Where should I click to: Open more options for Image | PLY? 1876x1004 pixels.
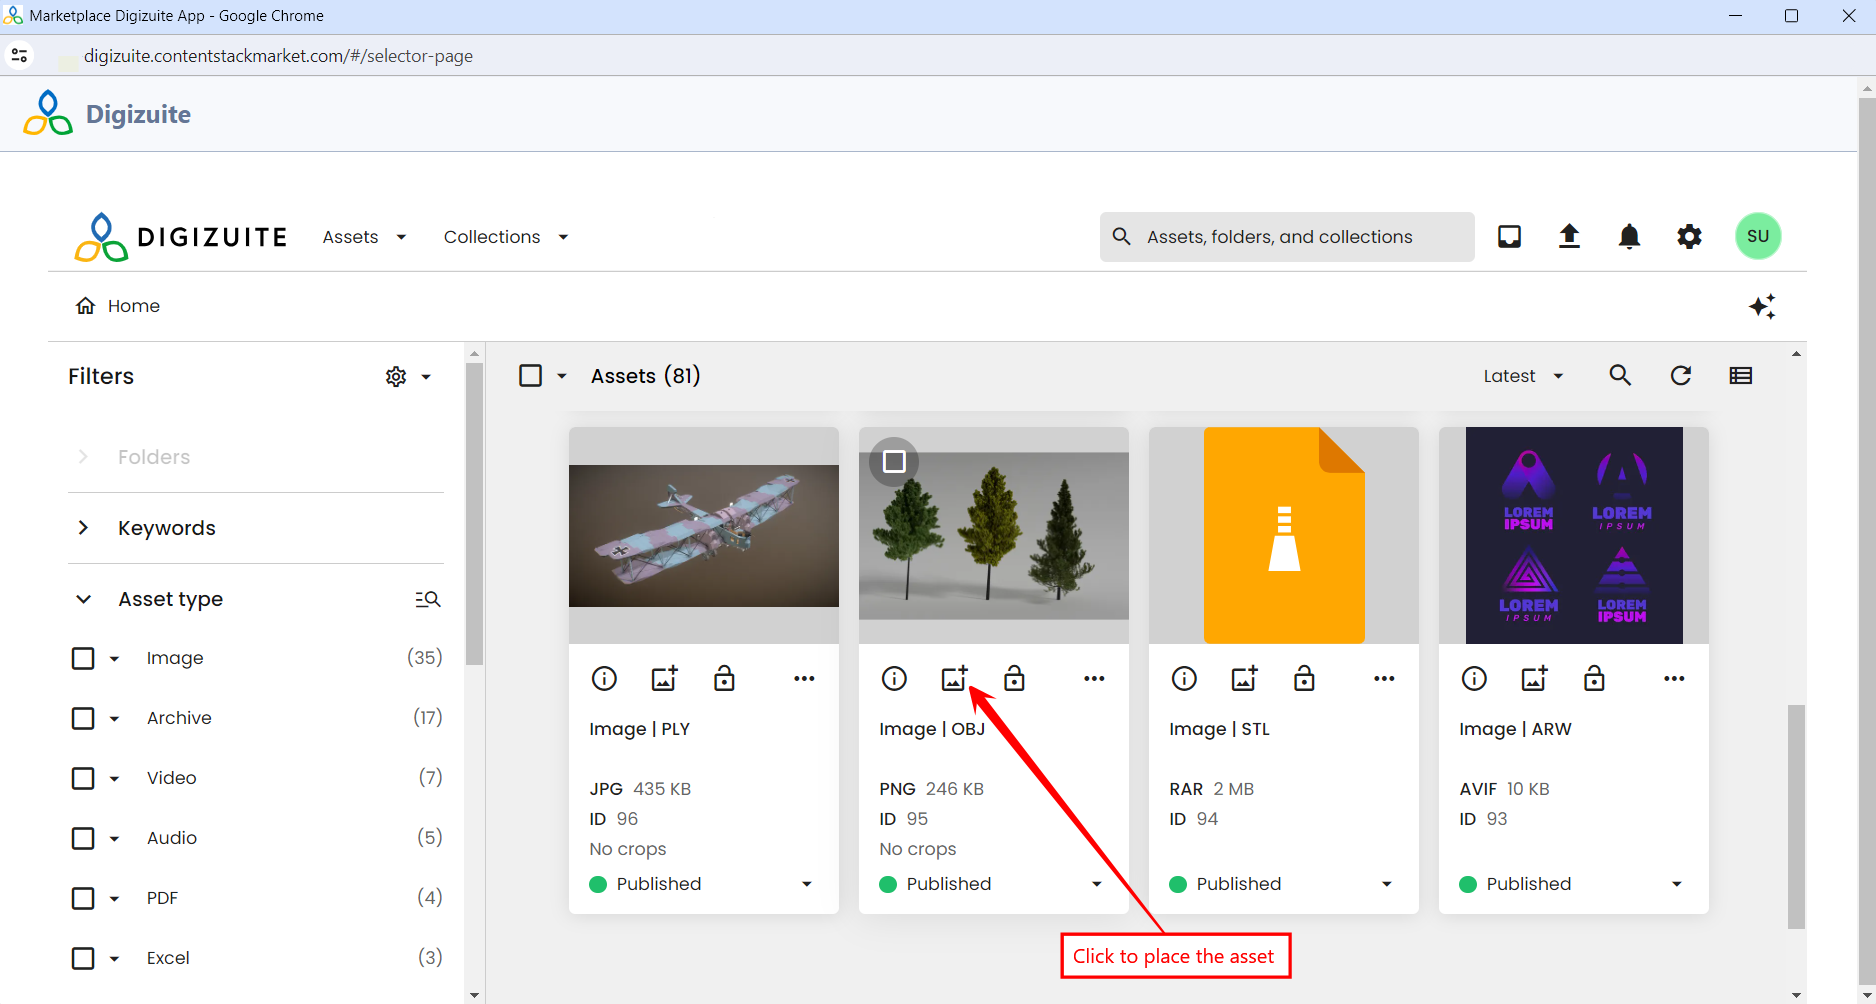pyautogui.click(x=804, y=679)
